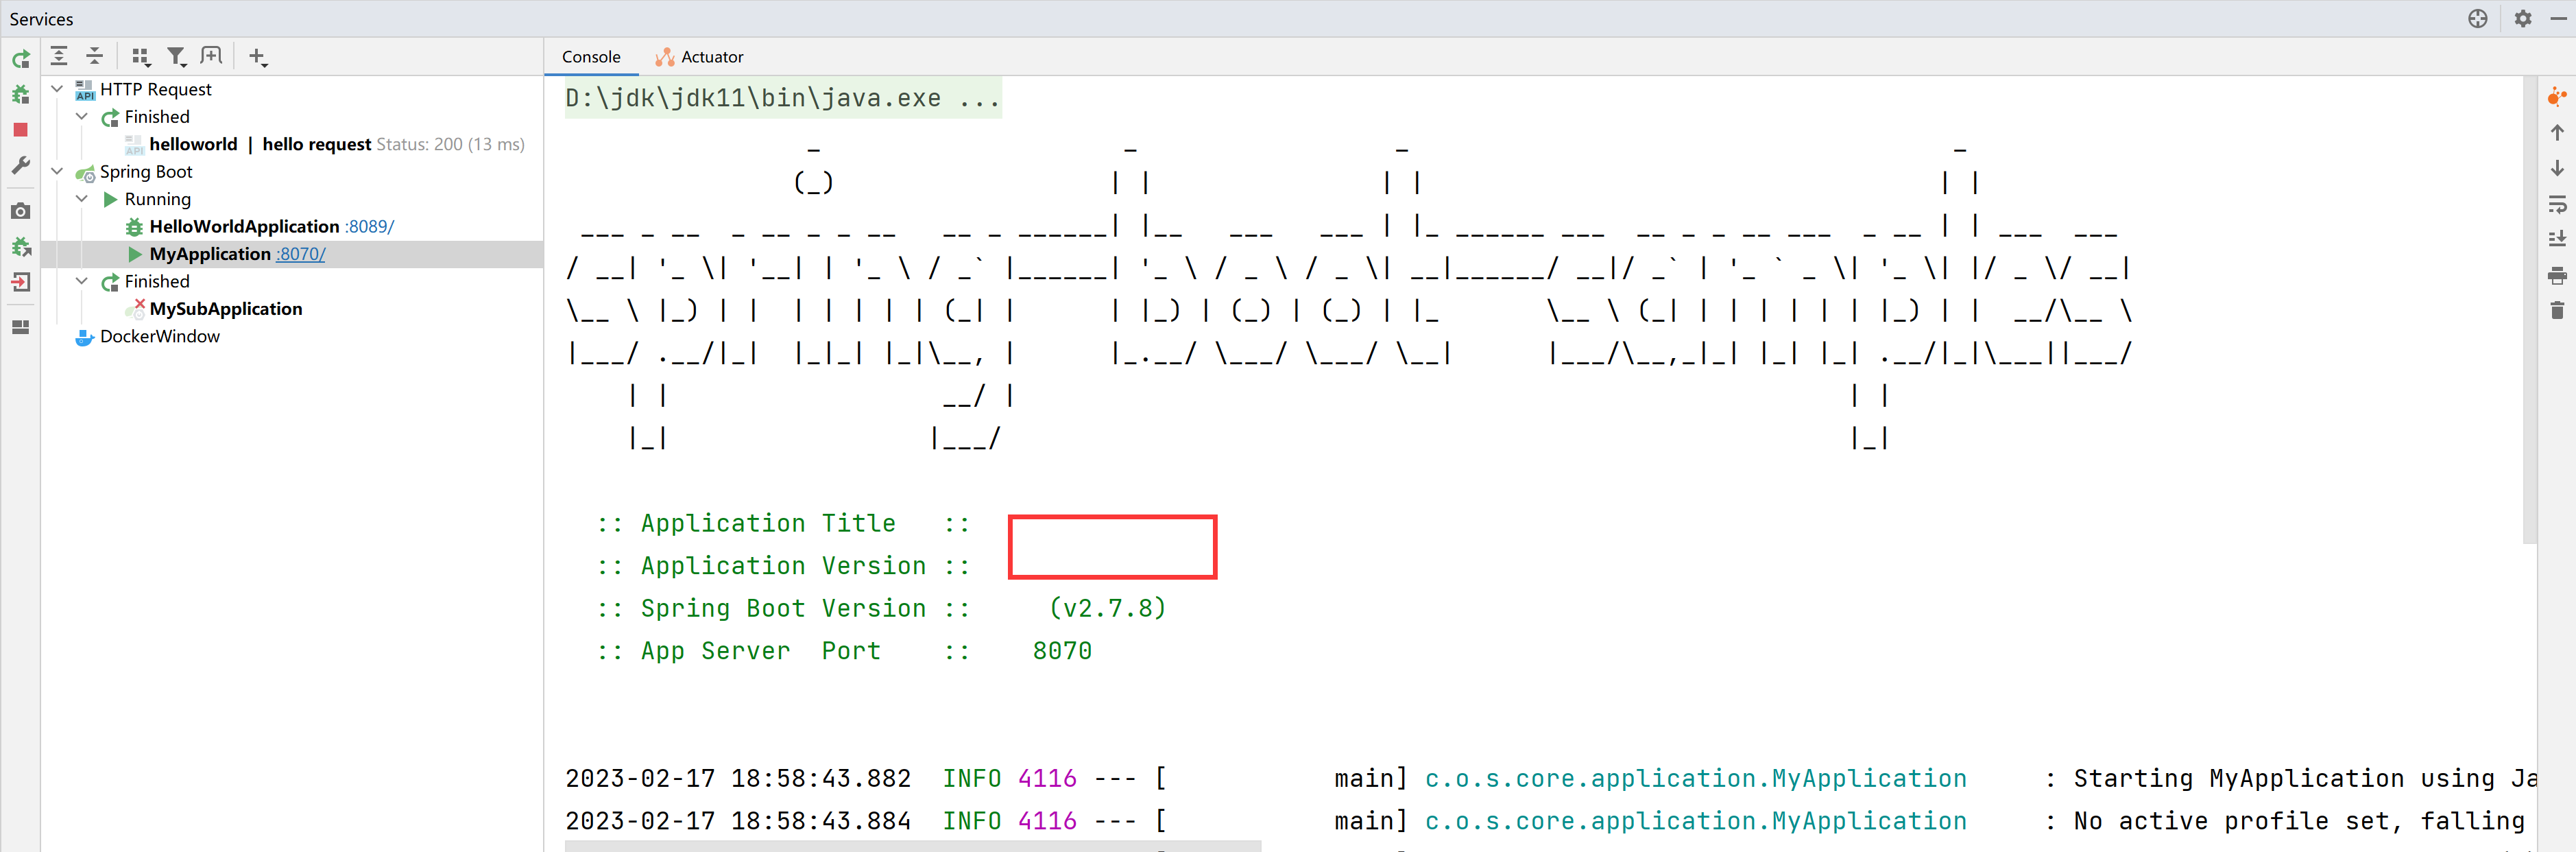Click the console vertical scrollbar
The width and height of the screenshot is (2576, 852).
pos(2529,310)
